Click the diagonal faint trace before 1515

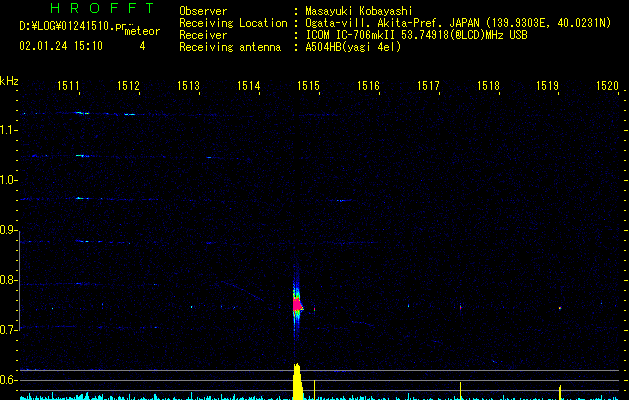(x=242, y=291)
